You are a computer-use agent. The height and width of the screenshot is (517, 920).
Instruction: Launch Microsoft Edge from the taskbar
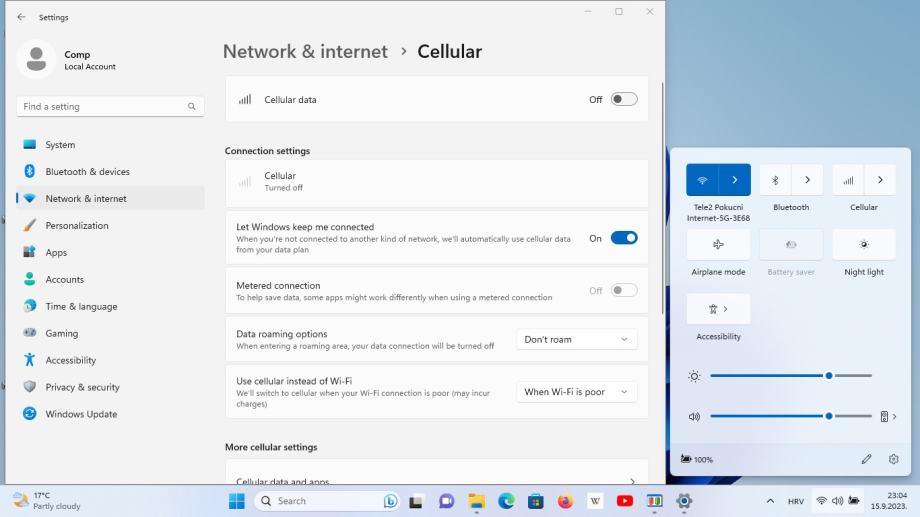click(506, 501)
